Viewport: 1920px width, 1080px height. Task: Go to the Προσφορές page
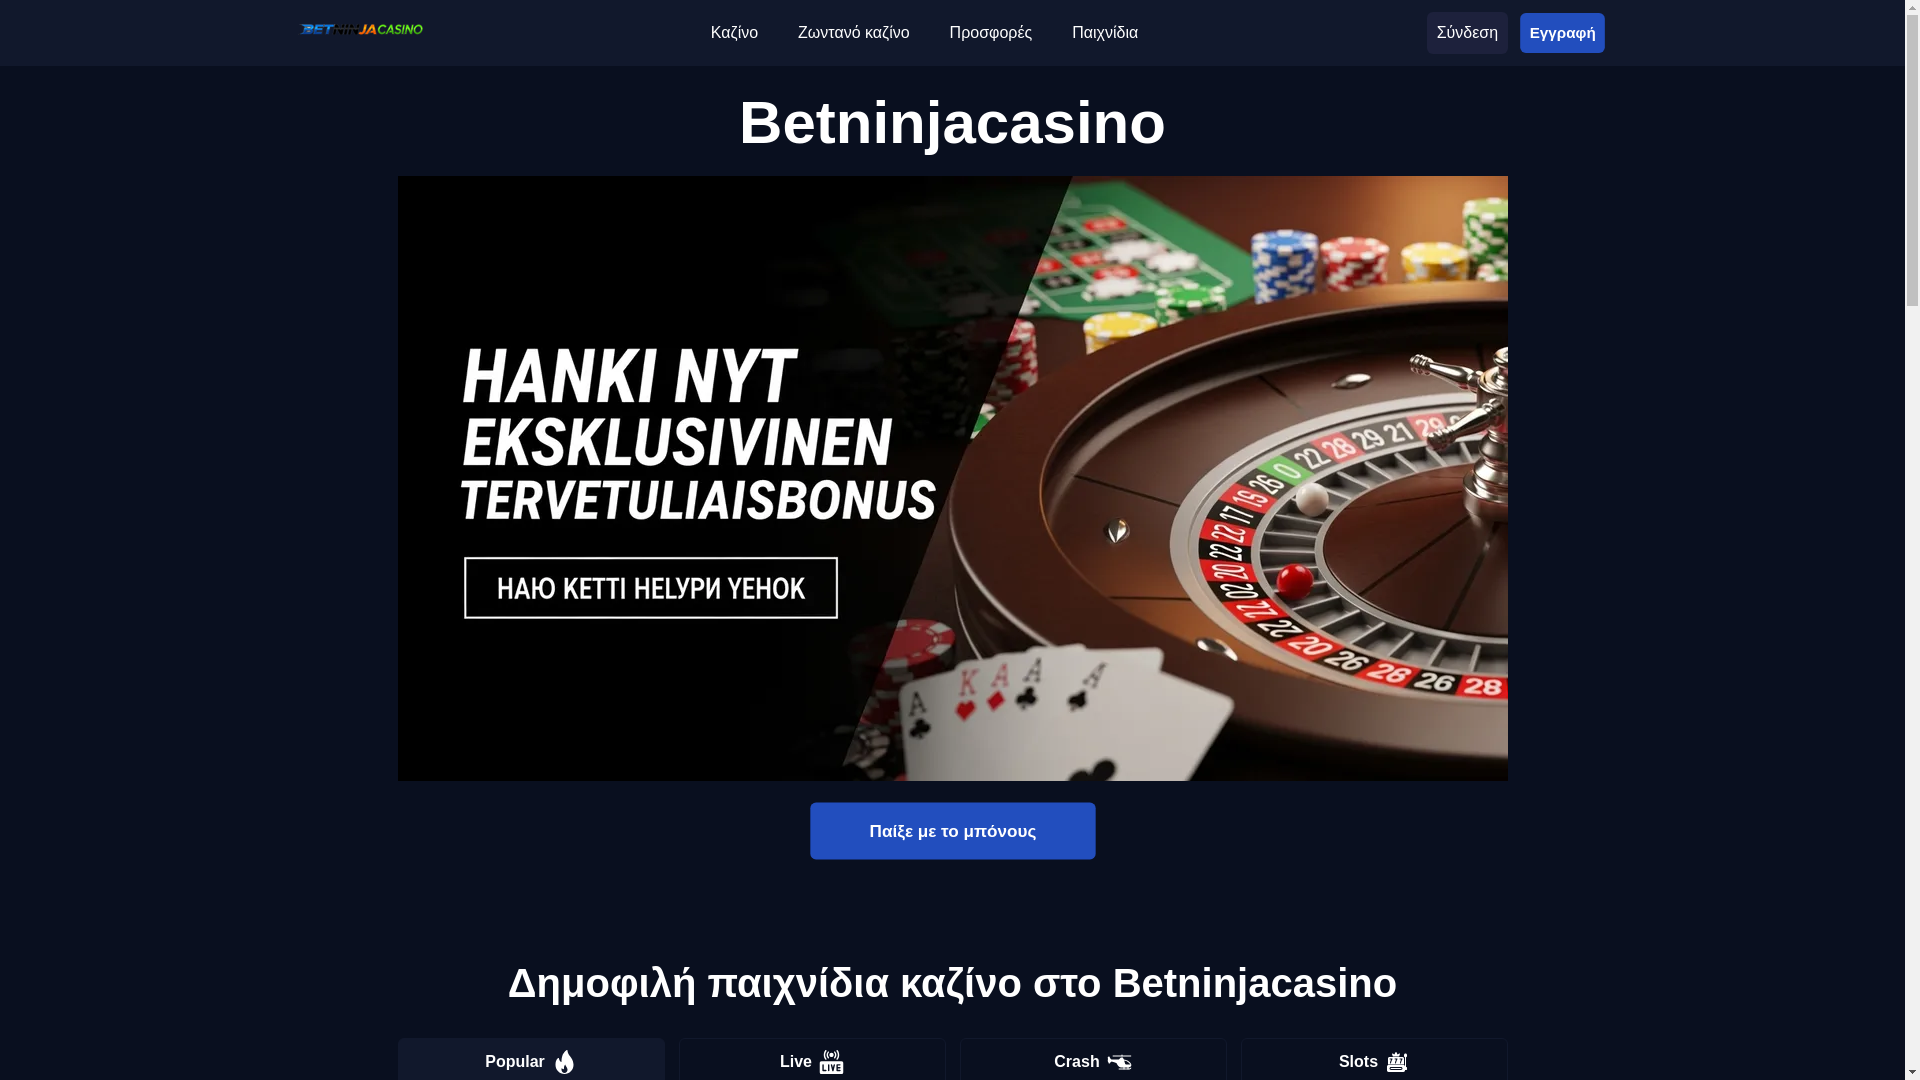(991, 33)
